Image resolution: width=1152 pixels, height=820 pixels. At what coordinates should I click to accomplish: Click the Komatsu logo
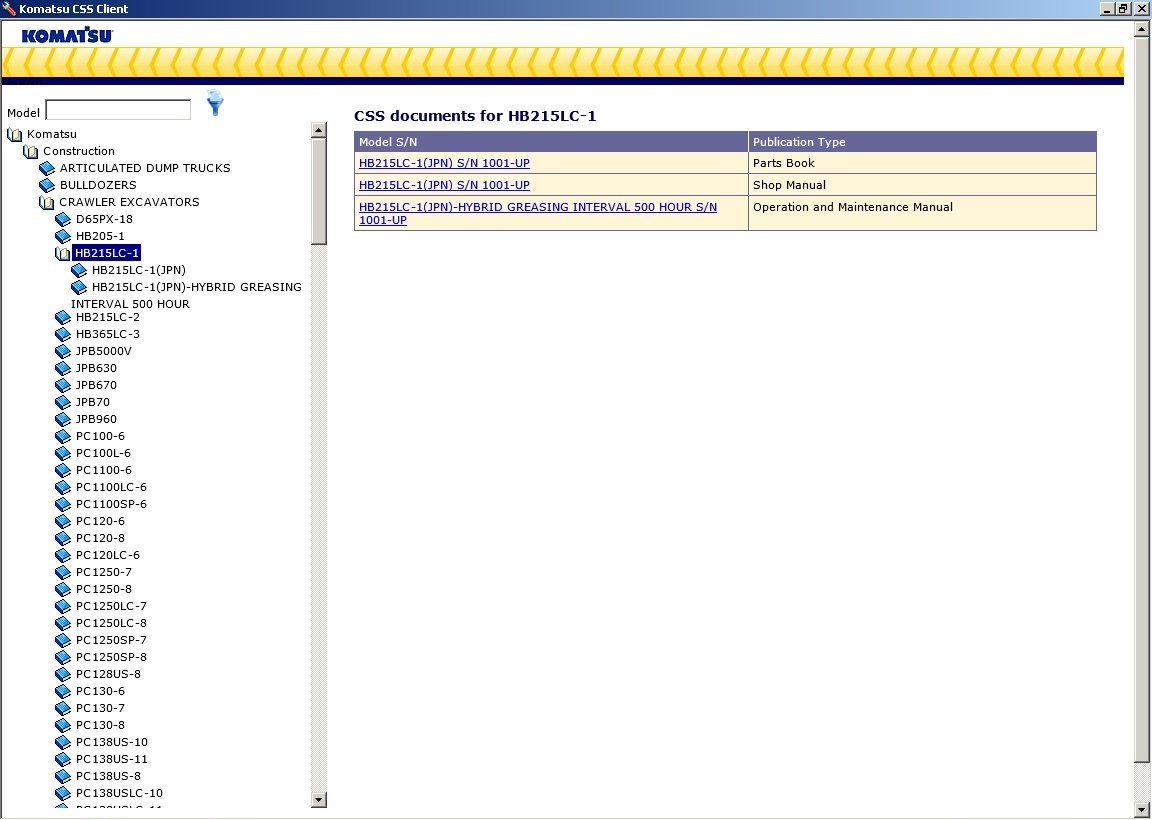[67, 35]
